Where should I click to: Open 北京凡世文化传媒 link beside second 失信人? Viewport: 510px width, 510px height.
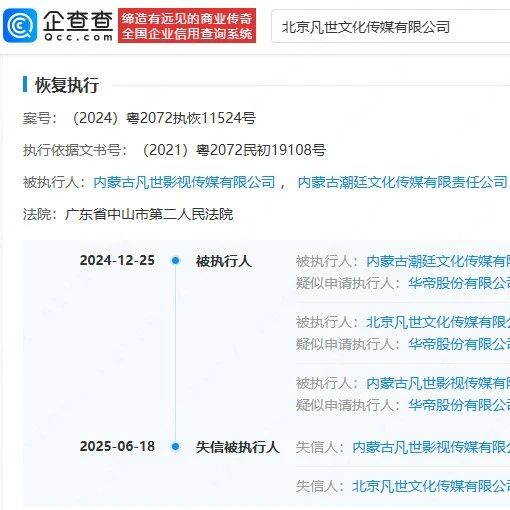tap(431, 486)
